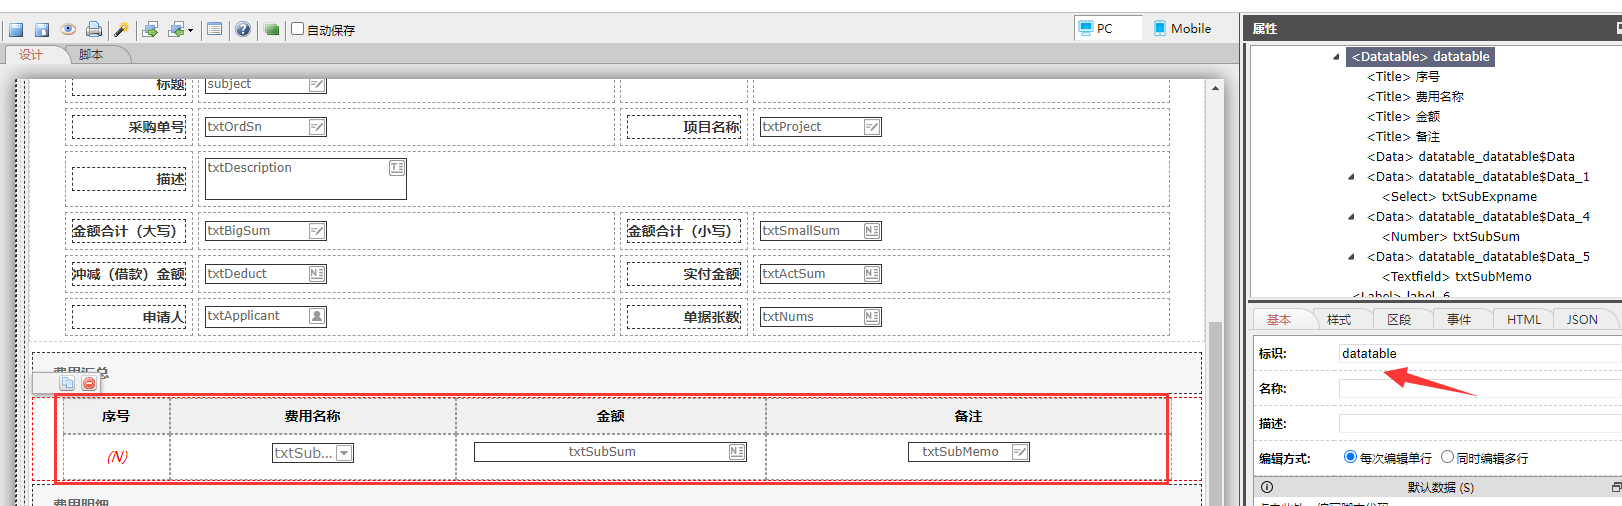Select the 金额合计（大写） label
The image size is (1622, 506).
point(129,231)
